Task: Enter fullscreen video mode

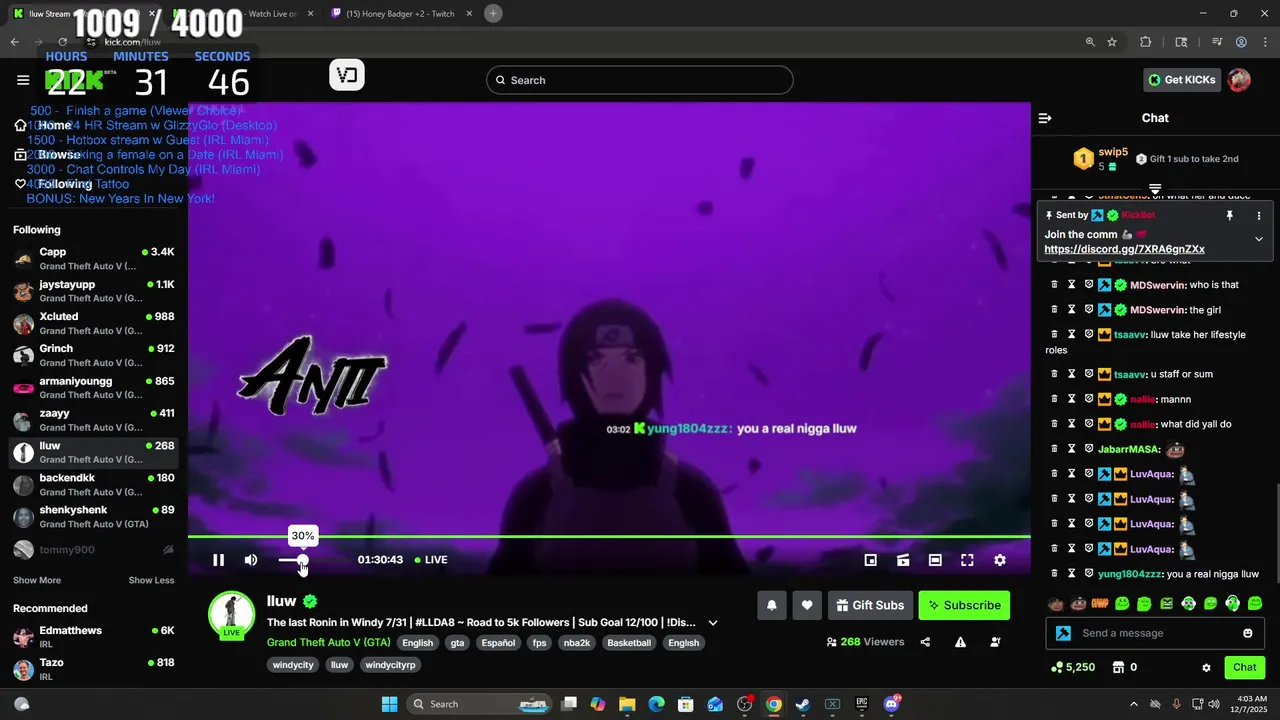Action: pos(967,560)
